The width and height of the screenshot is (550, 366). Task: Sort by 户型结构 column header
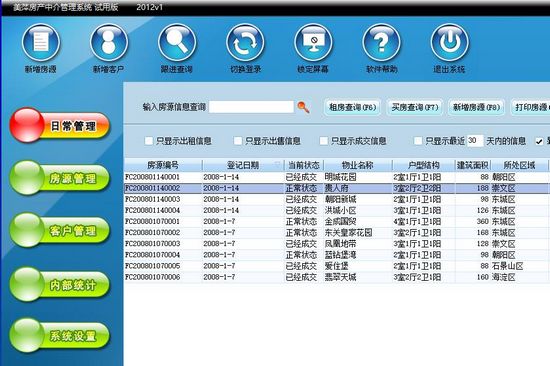(423, 165)
